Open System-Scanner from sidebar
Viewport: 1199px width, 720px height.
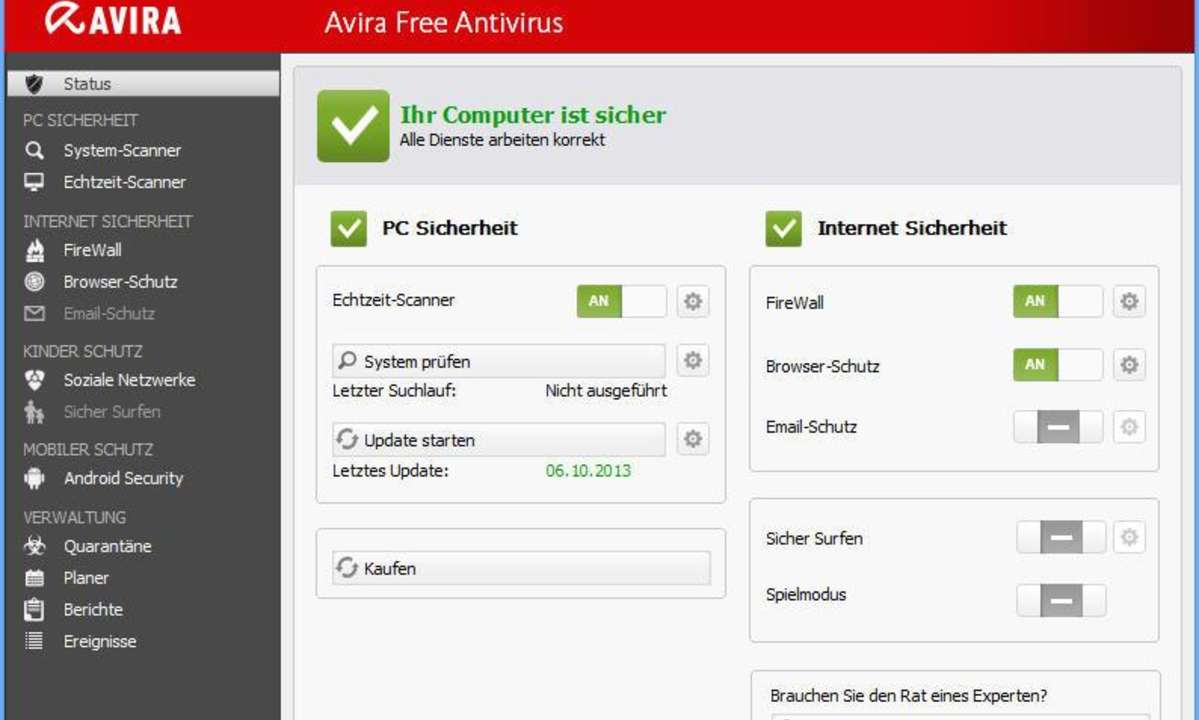click(122, 151)
